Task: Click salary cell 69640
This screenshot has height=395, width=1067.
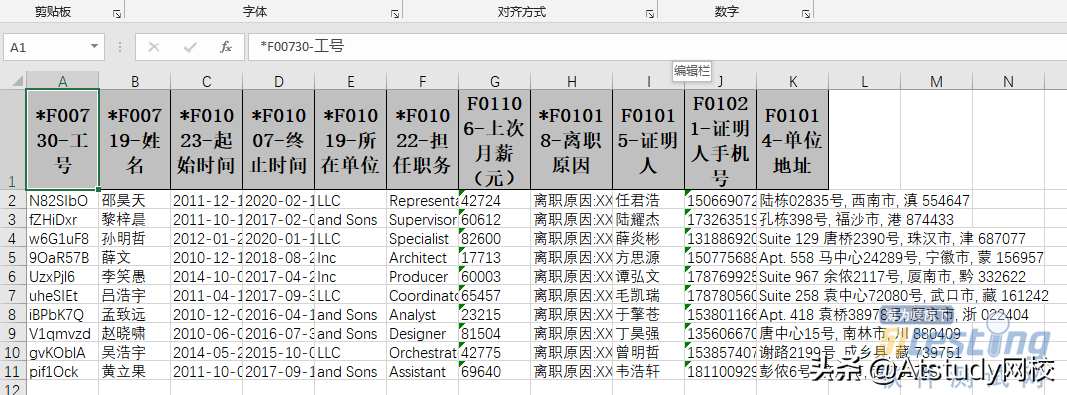Action: click(x=495, y=372)
